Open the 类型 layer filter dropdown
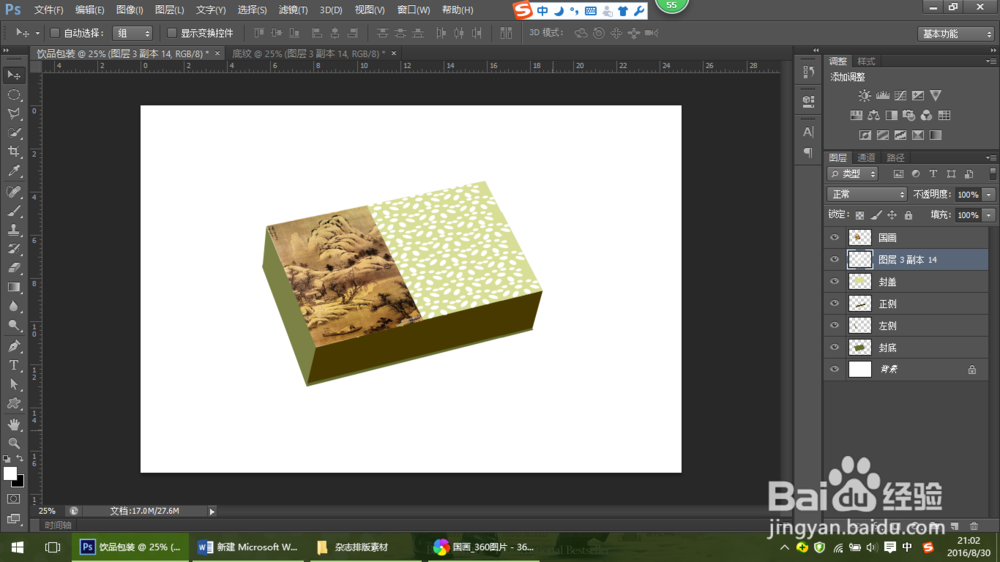The width and height of the screenshot is (1000, 562). (853, 174)
